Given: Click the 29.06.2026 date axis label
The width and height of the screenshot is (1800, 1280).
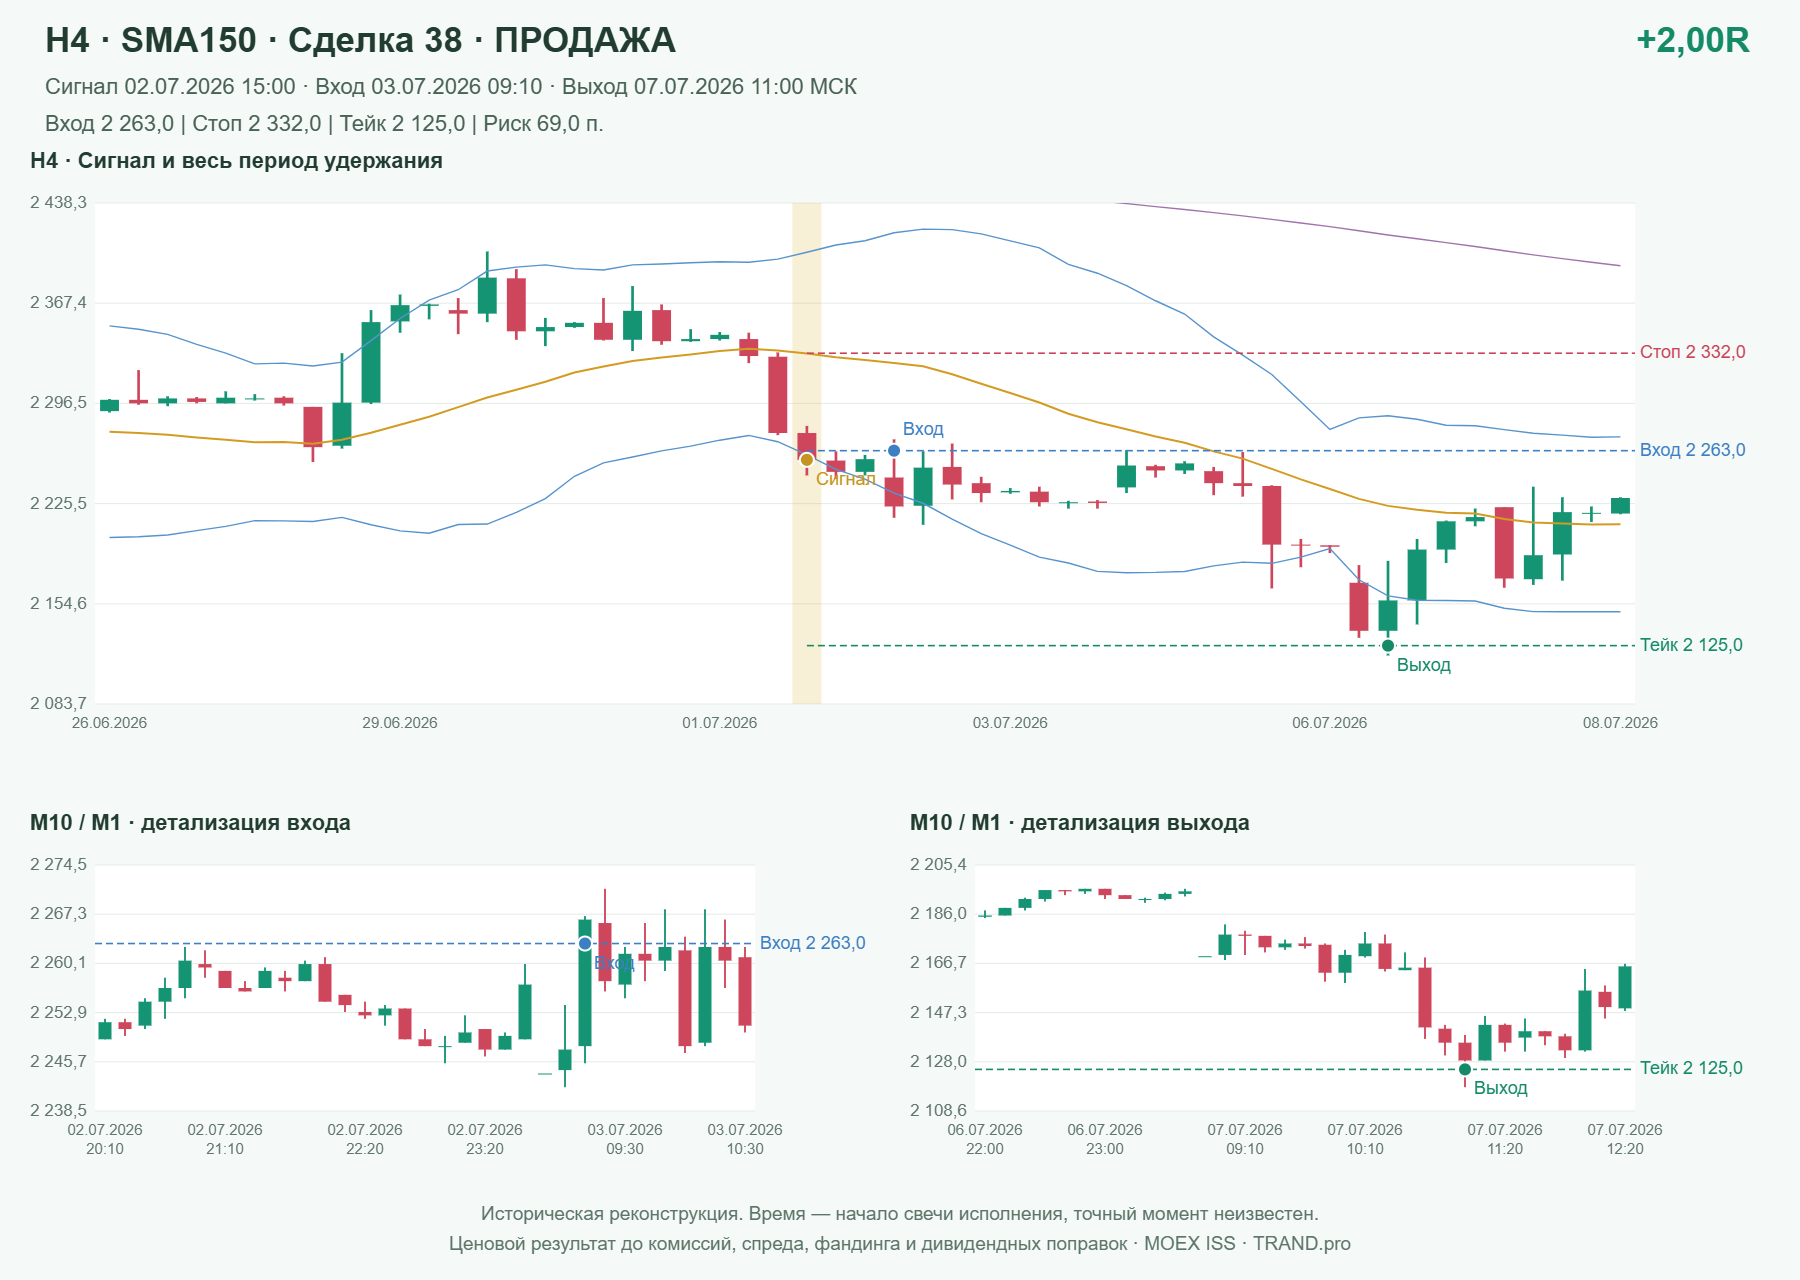Looking at the screenshot, I should tap(400, 723).
